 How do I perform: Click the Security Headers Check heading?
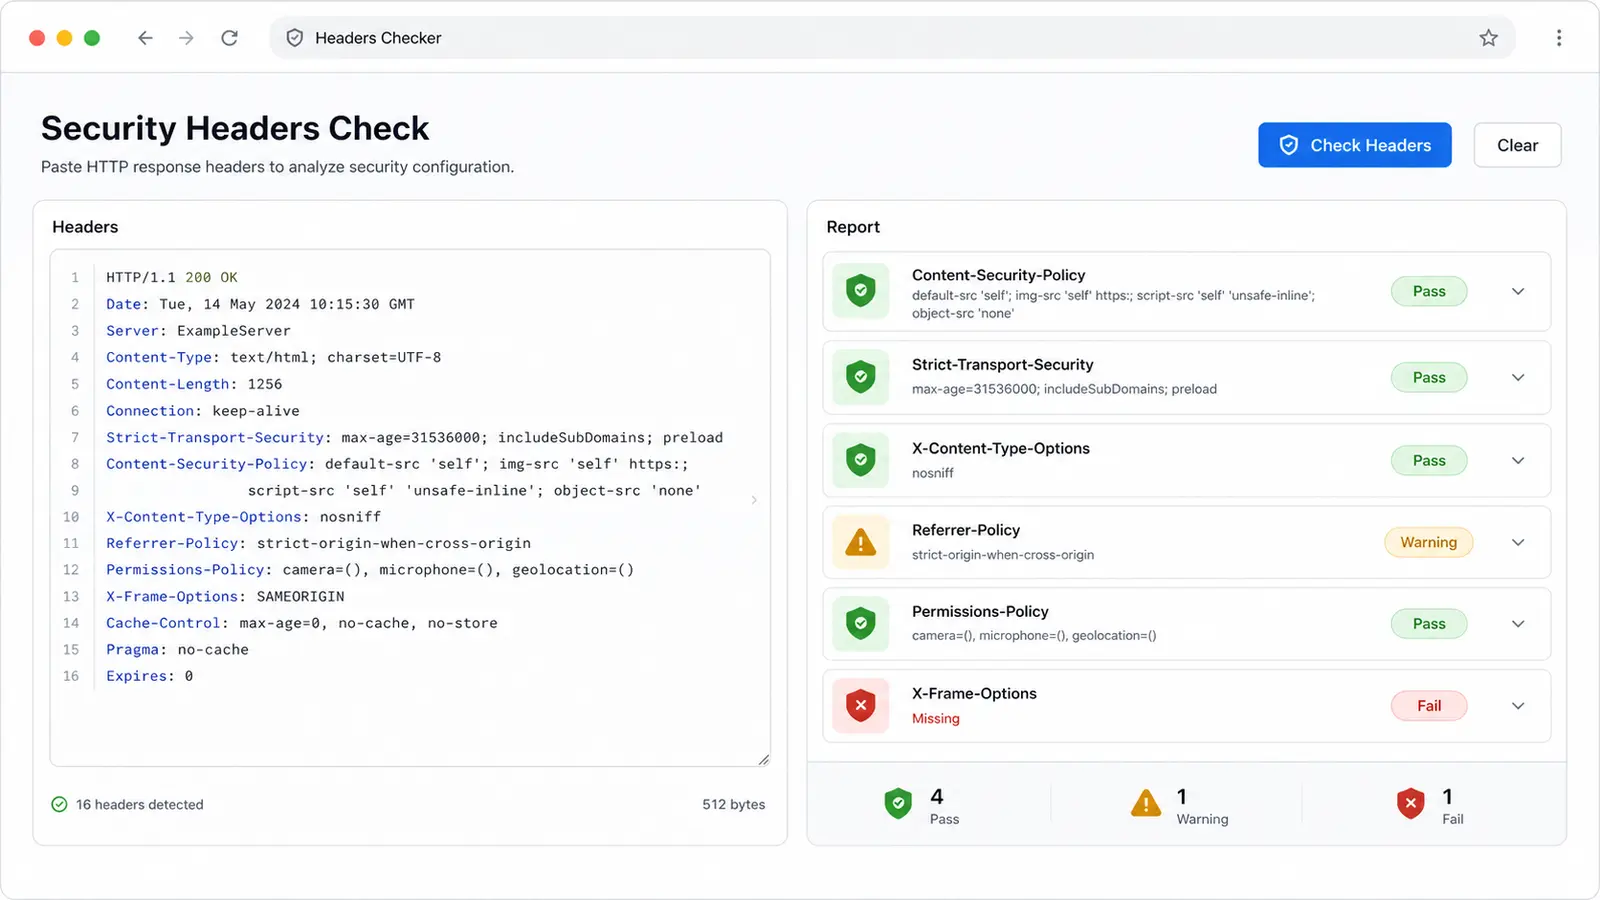click(x=235, y=128)
